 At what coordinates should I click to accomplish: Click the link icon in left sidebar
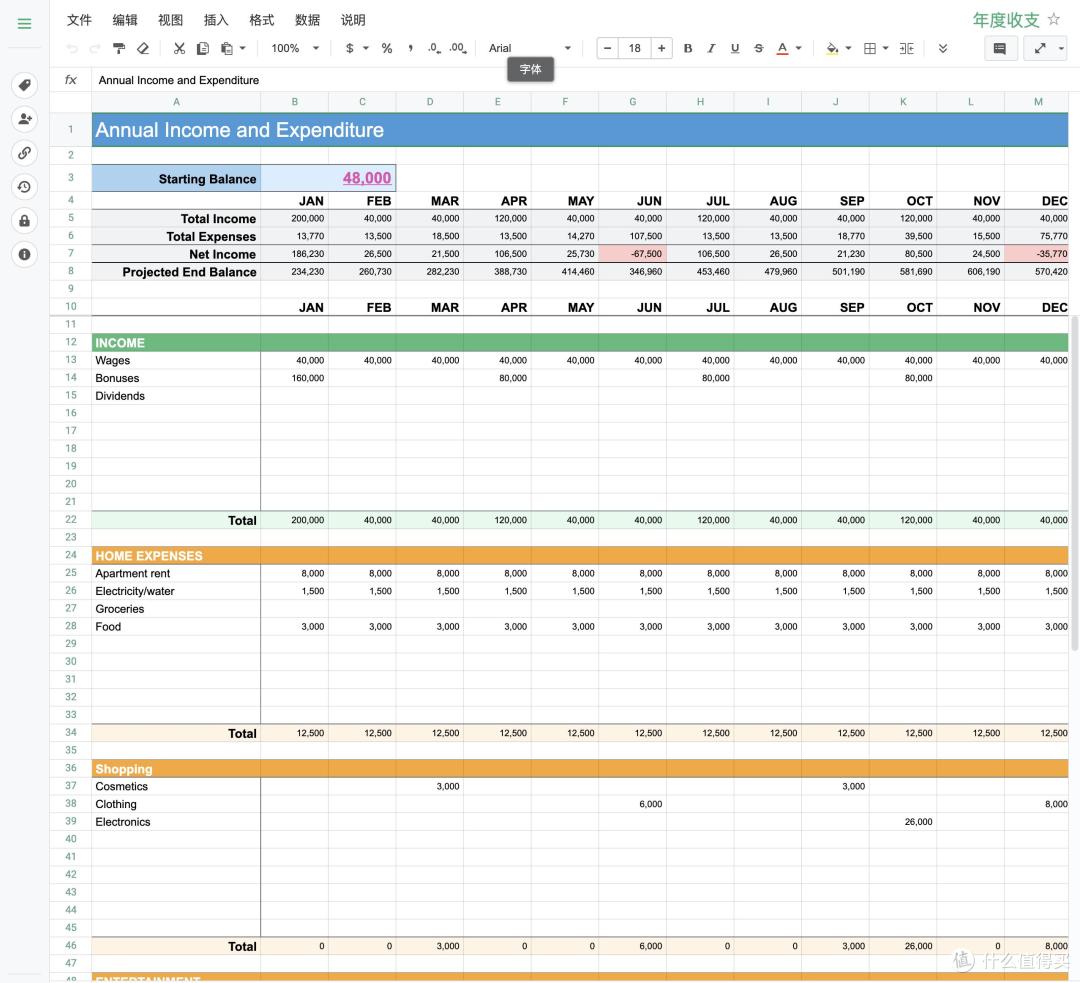24,153
